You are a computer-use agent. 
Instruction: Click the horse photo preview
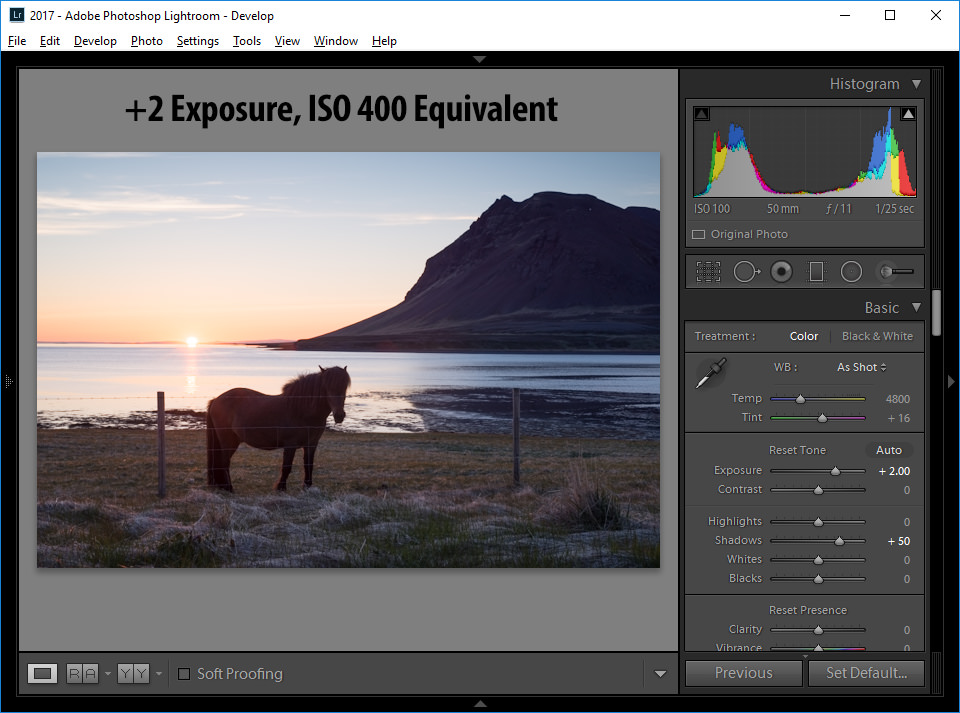(348, 360)
